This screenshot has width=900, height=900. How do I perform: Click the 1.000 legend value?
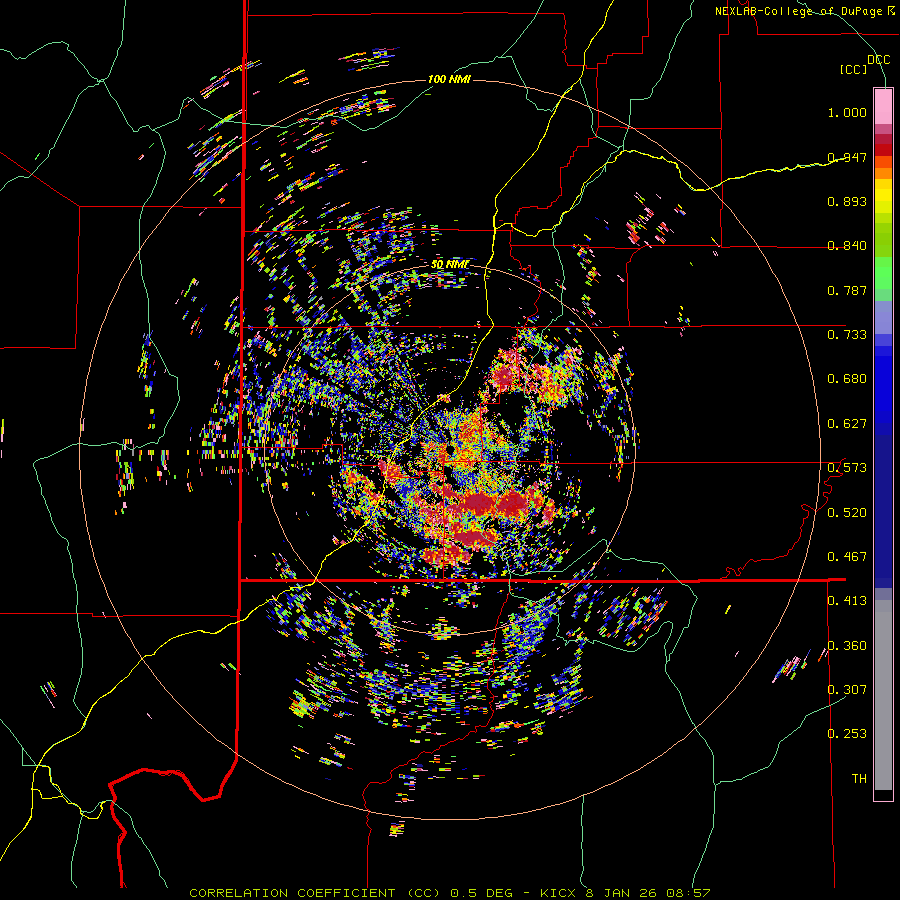pos(847,112)
